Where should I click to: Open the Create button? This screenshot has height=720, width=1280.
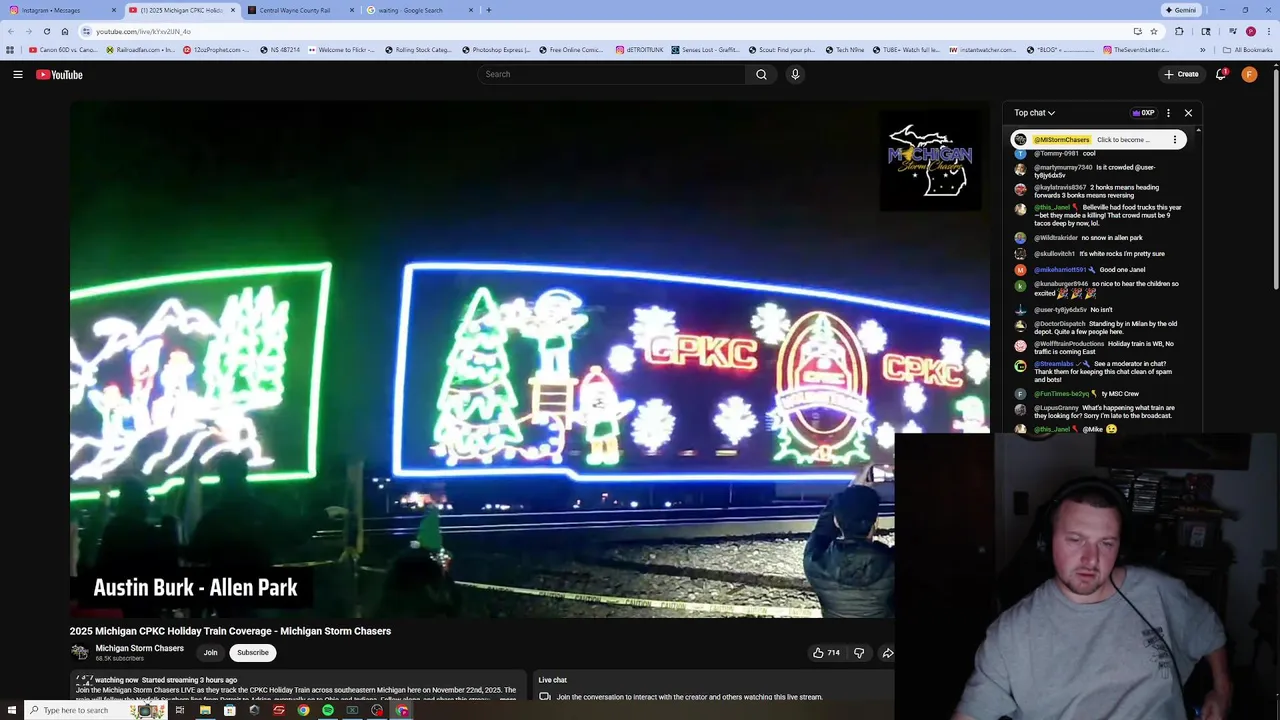pyautogui.click(x=1181, y=74)
